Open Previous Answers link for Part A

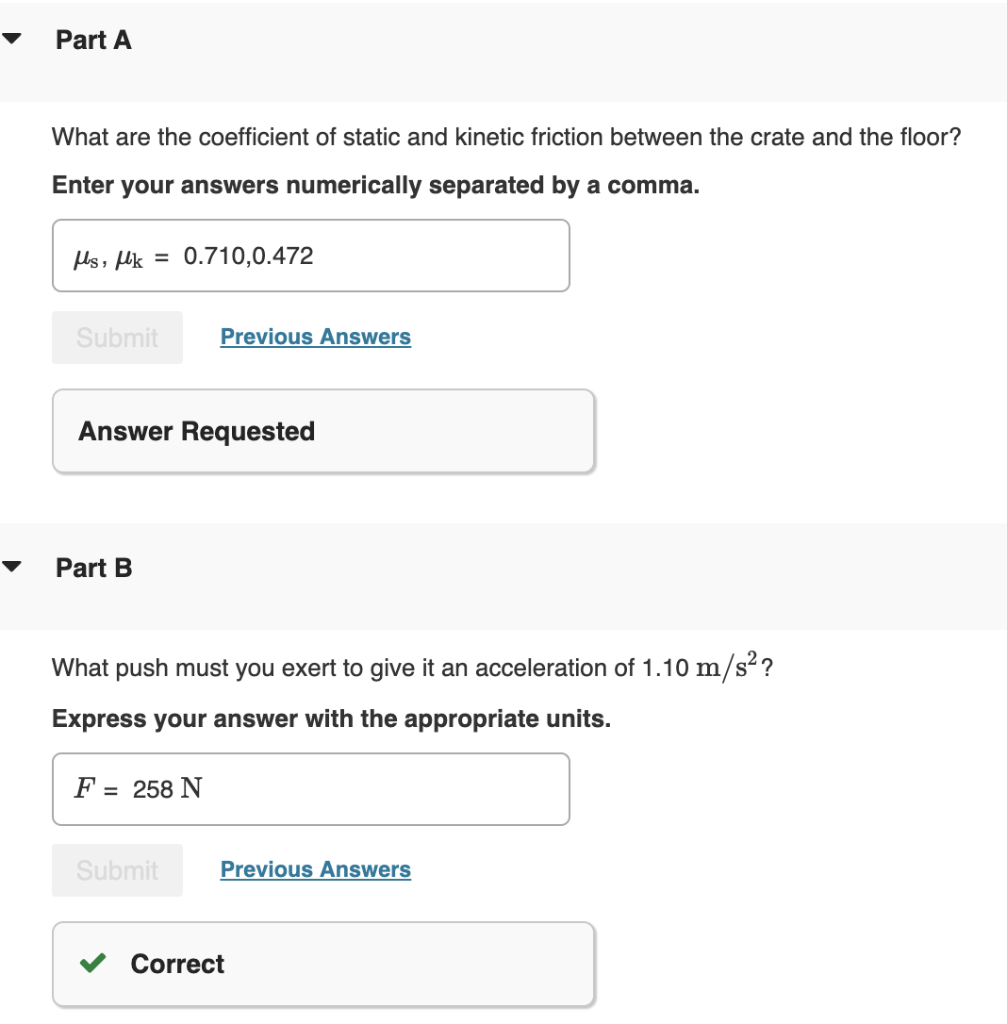pos(315,337)
